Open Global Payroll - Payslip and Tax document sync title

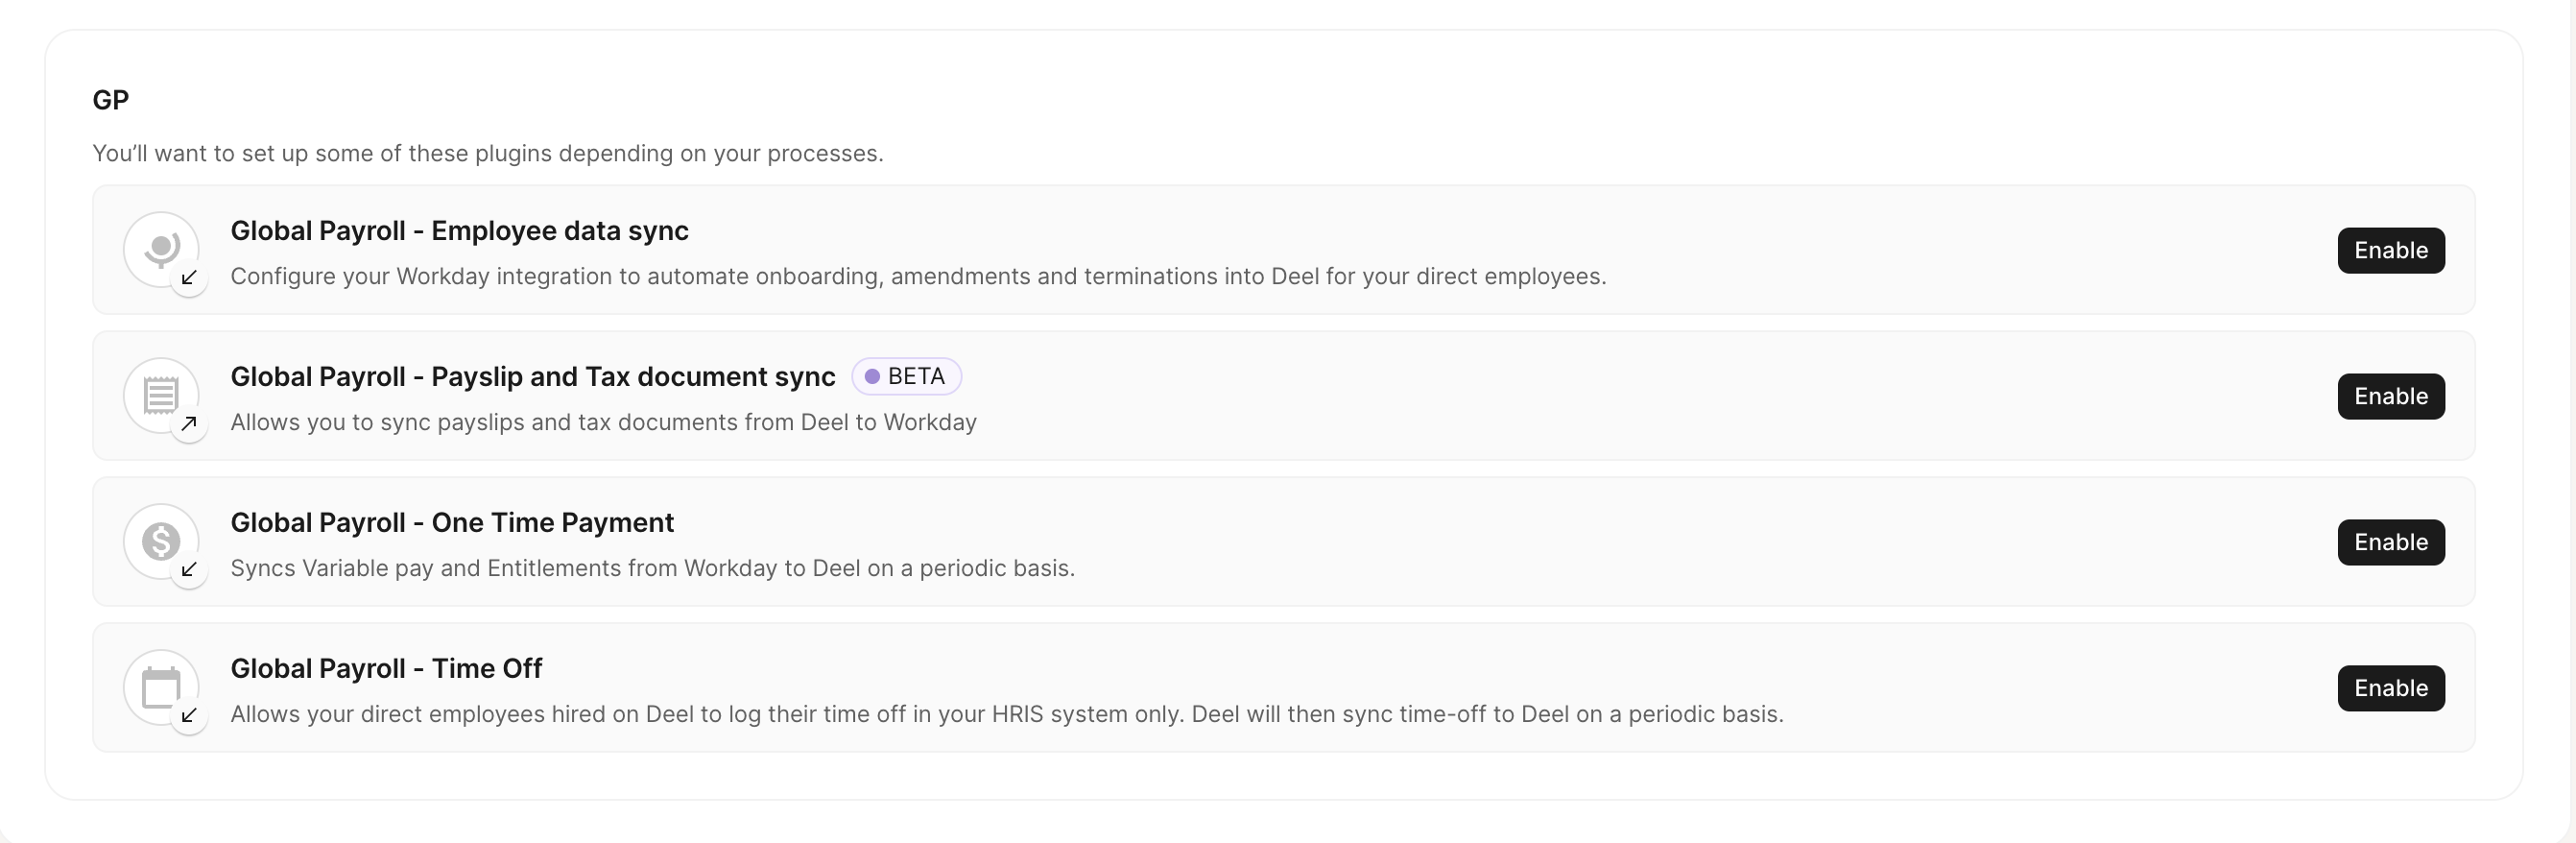(533, 377)
